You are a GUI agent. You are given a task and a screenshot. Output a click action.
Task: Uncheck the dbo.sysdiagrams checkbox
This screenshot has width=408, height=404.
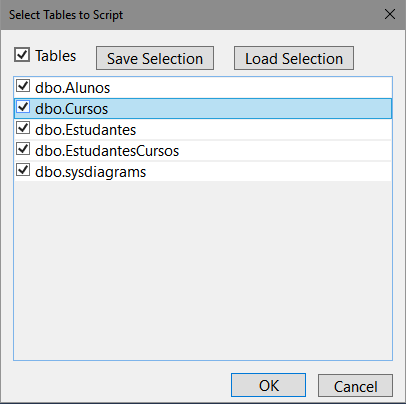(23, 170)
